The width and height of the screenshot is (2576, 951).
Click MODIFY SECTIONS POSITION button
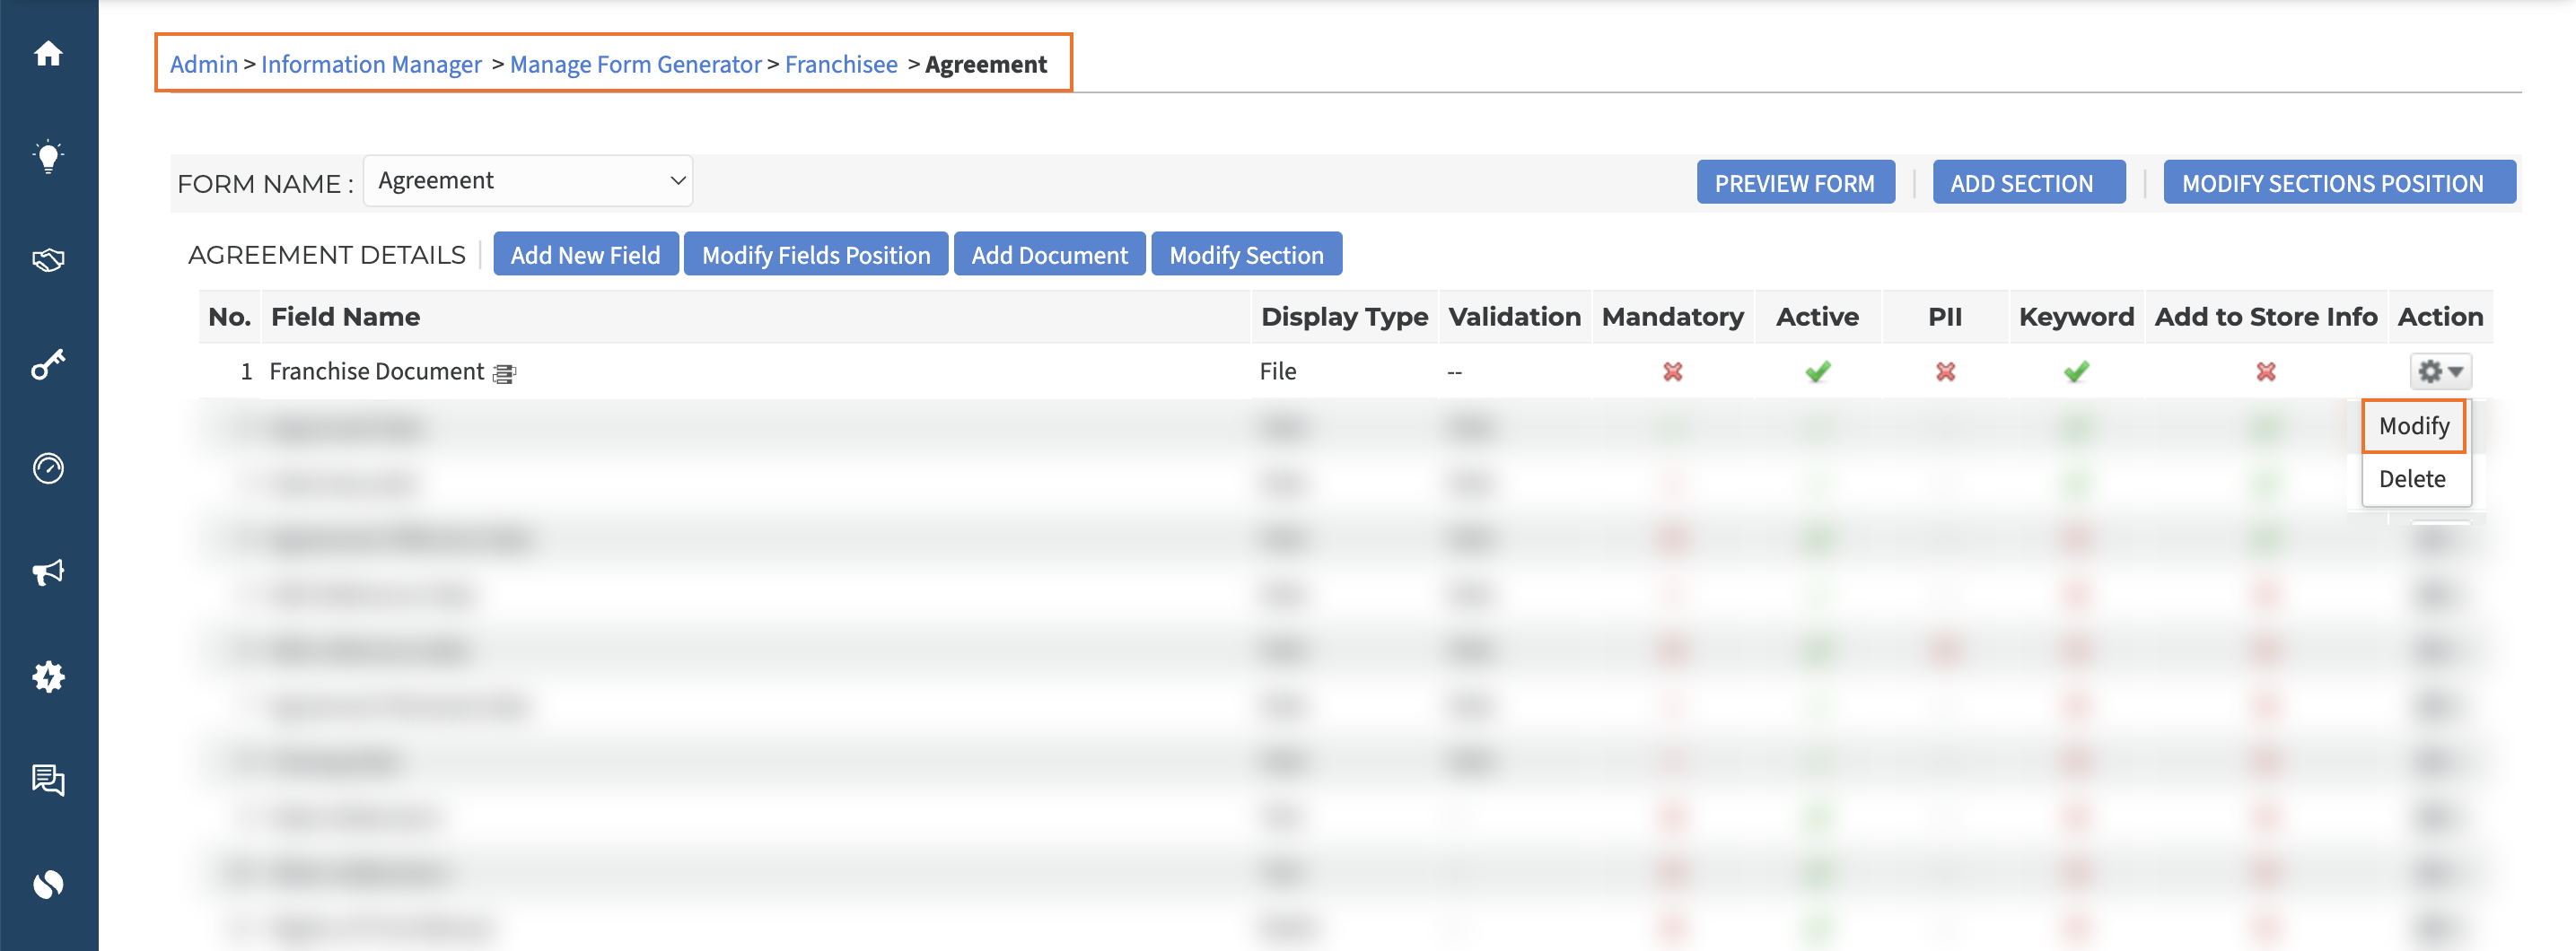pos(2339,183)
